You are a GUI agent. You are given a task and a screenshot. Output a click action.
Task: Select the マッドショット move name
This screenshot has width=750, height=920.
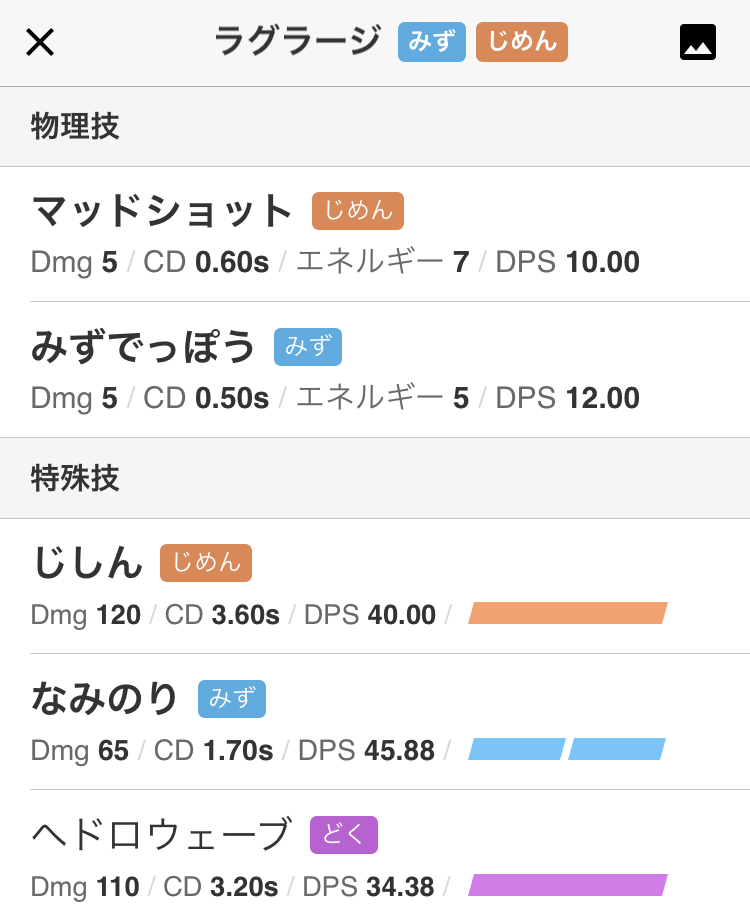(x=162, y=211)
